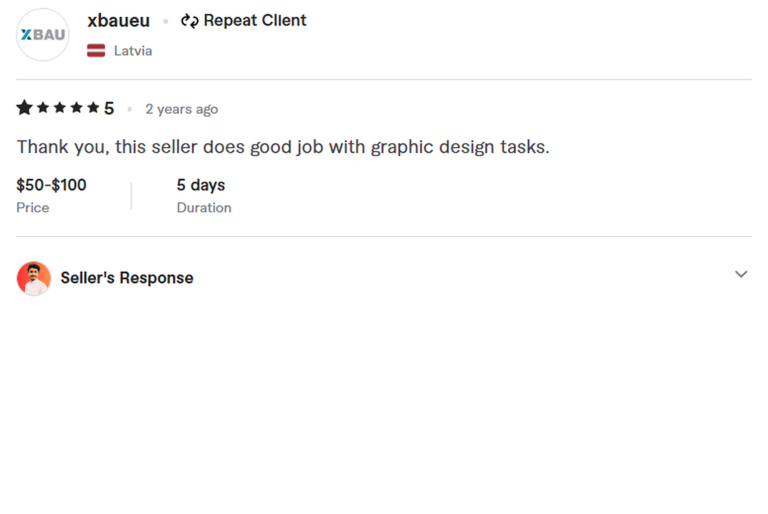The width and height of the screenshot is (768, 514).
Task: Expand the Seller's Response section
Action: click(384, 278)
